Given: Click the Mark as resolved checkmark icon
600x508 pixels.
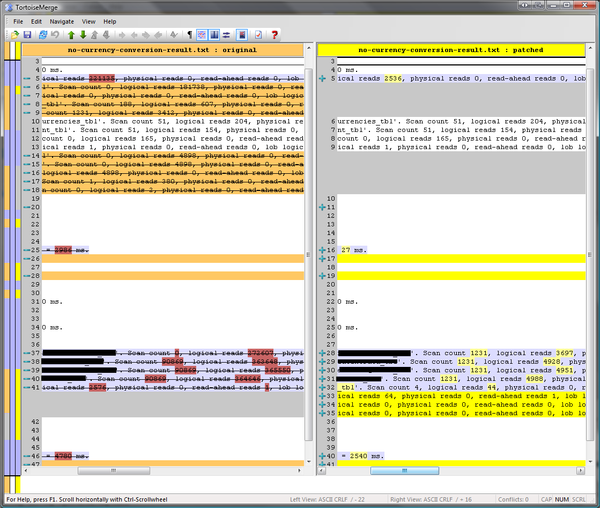Looking at the screenshot, I should pyautogui.click(x=174, y=35).
